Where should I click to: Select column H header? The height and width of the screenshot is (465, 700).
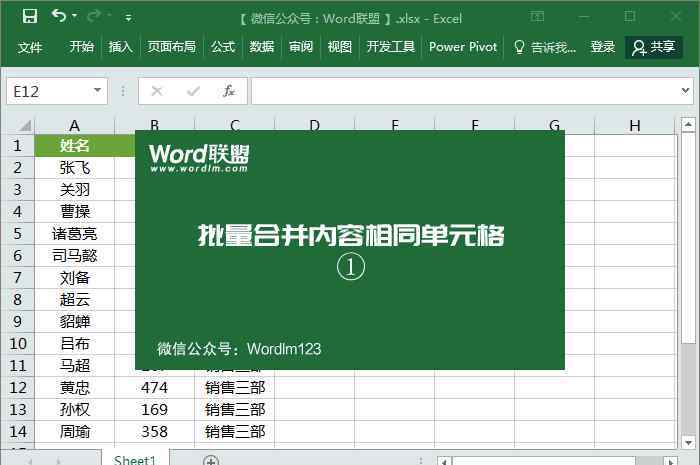coord(634,125)
